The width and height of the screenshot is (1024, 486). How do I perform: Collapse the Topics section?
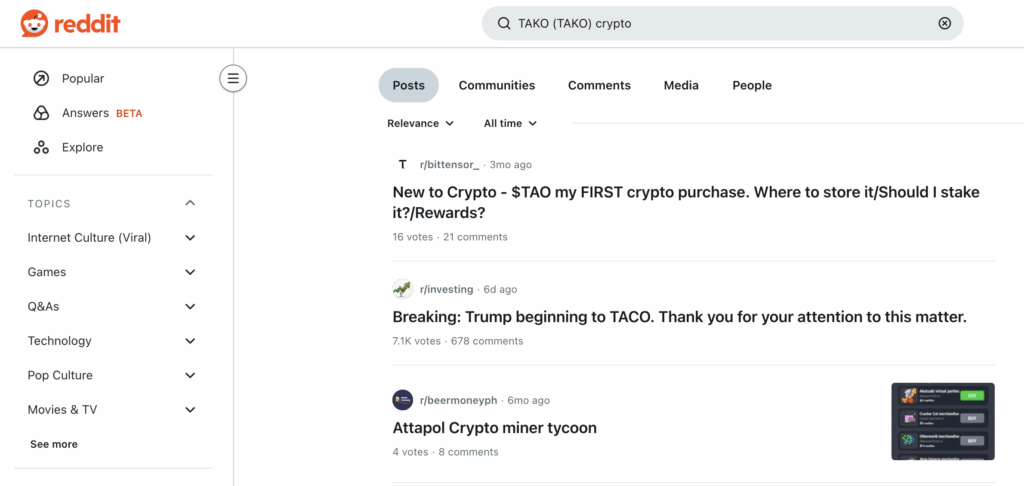pos(190,204)
